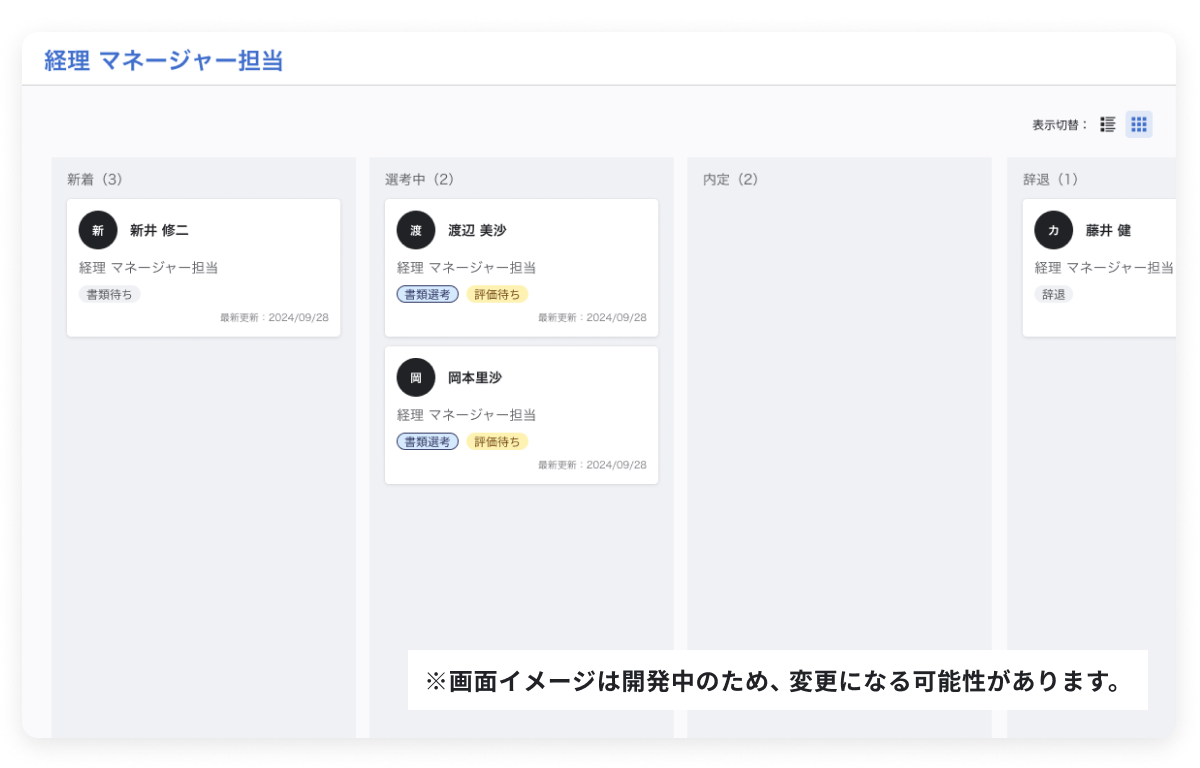Switch to list view using 表示切替 icon

click(1106, 124)
